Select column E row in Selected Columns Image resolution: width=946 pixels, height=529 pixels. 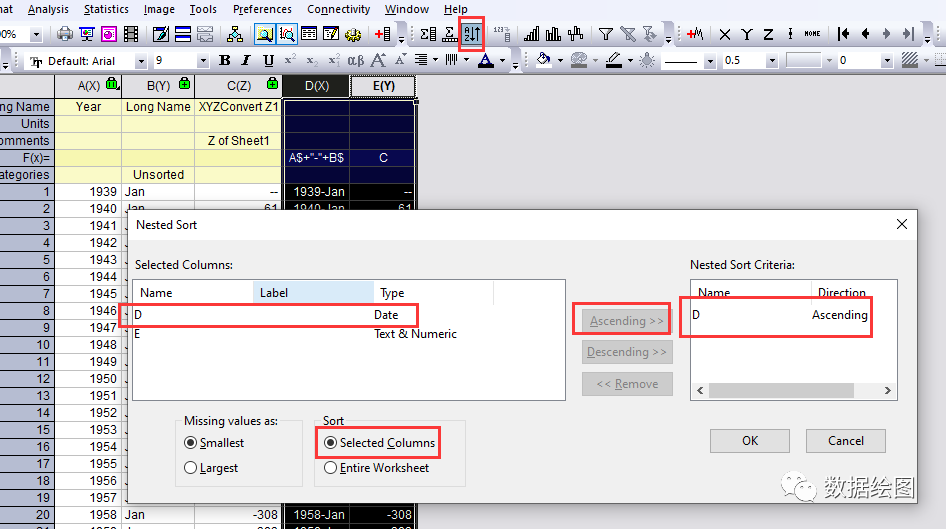[x=348, y=334]
